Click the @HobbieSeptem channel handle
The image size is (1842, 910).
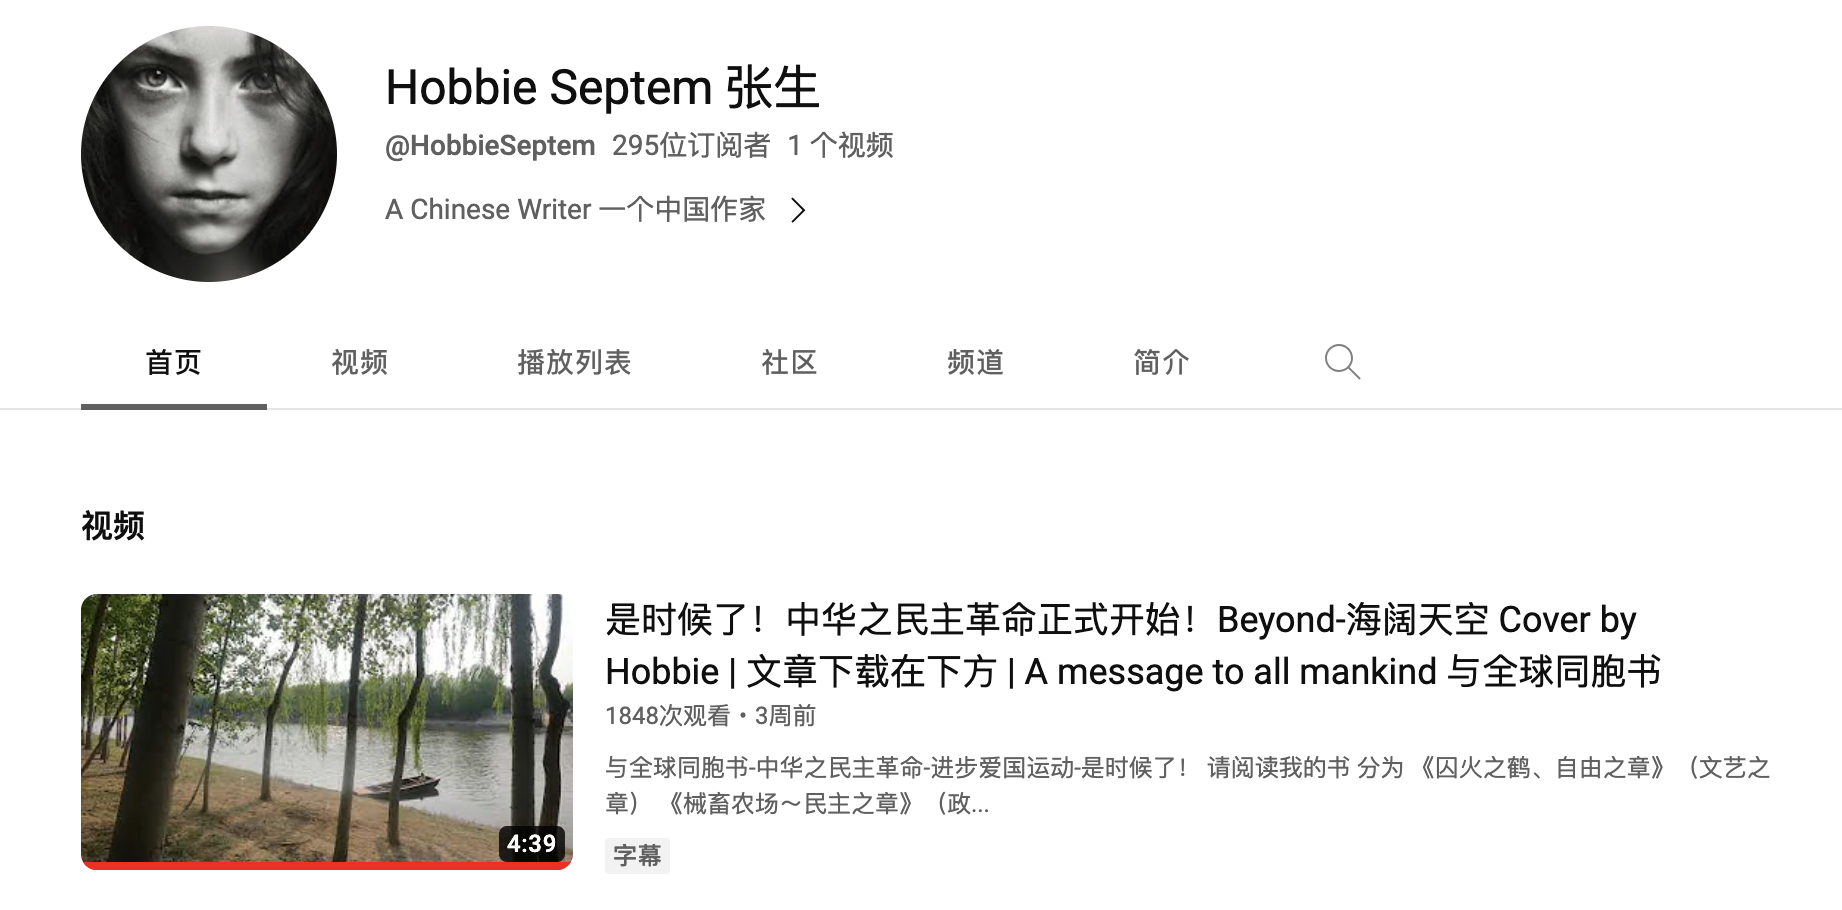point(490,146)
